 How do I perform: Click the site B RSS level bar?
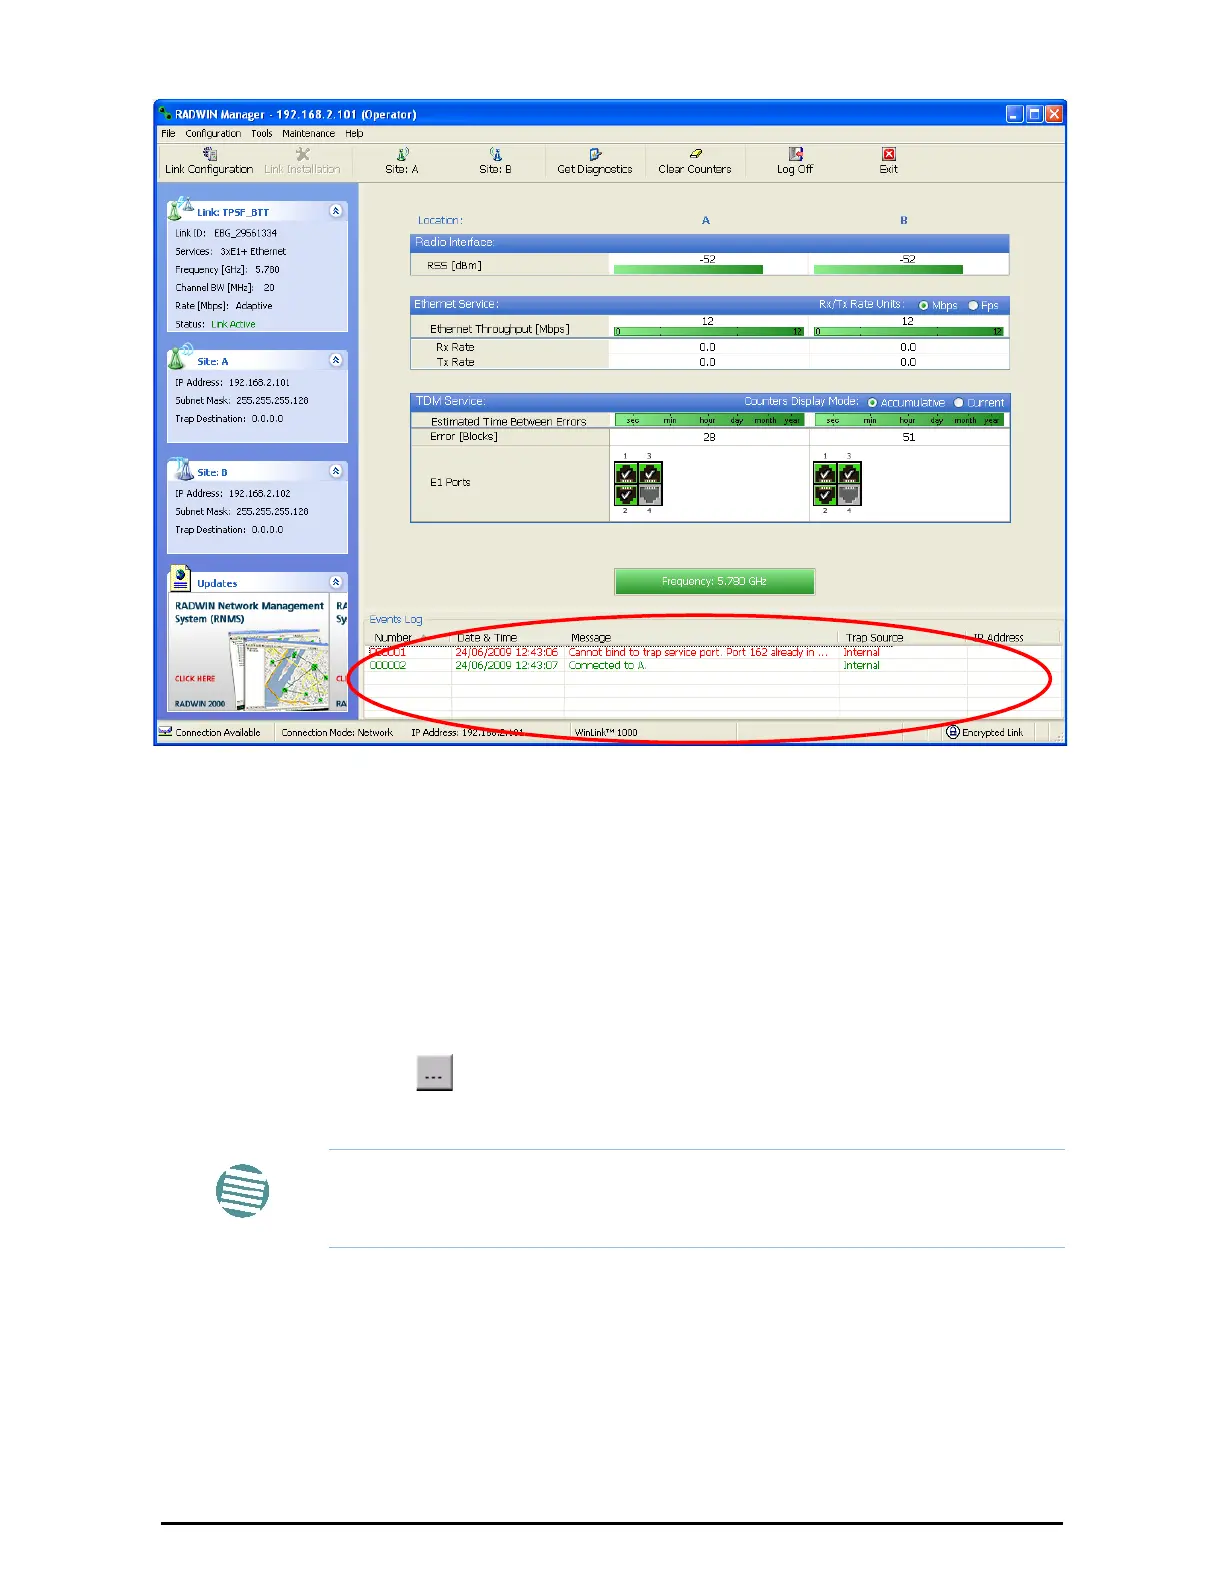coord(888,269)
